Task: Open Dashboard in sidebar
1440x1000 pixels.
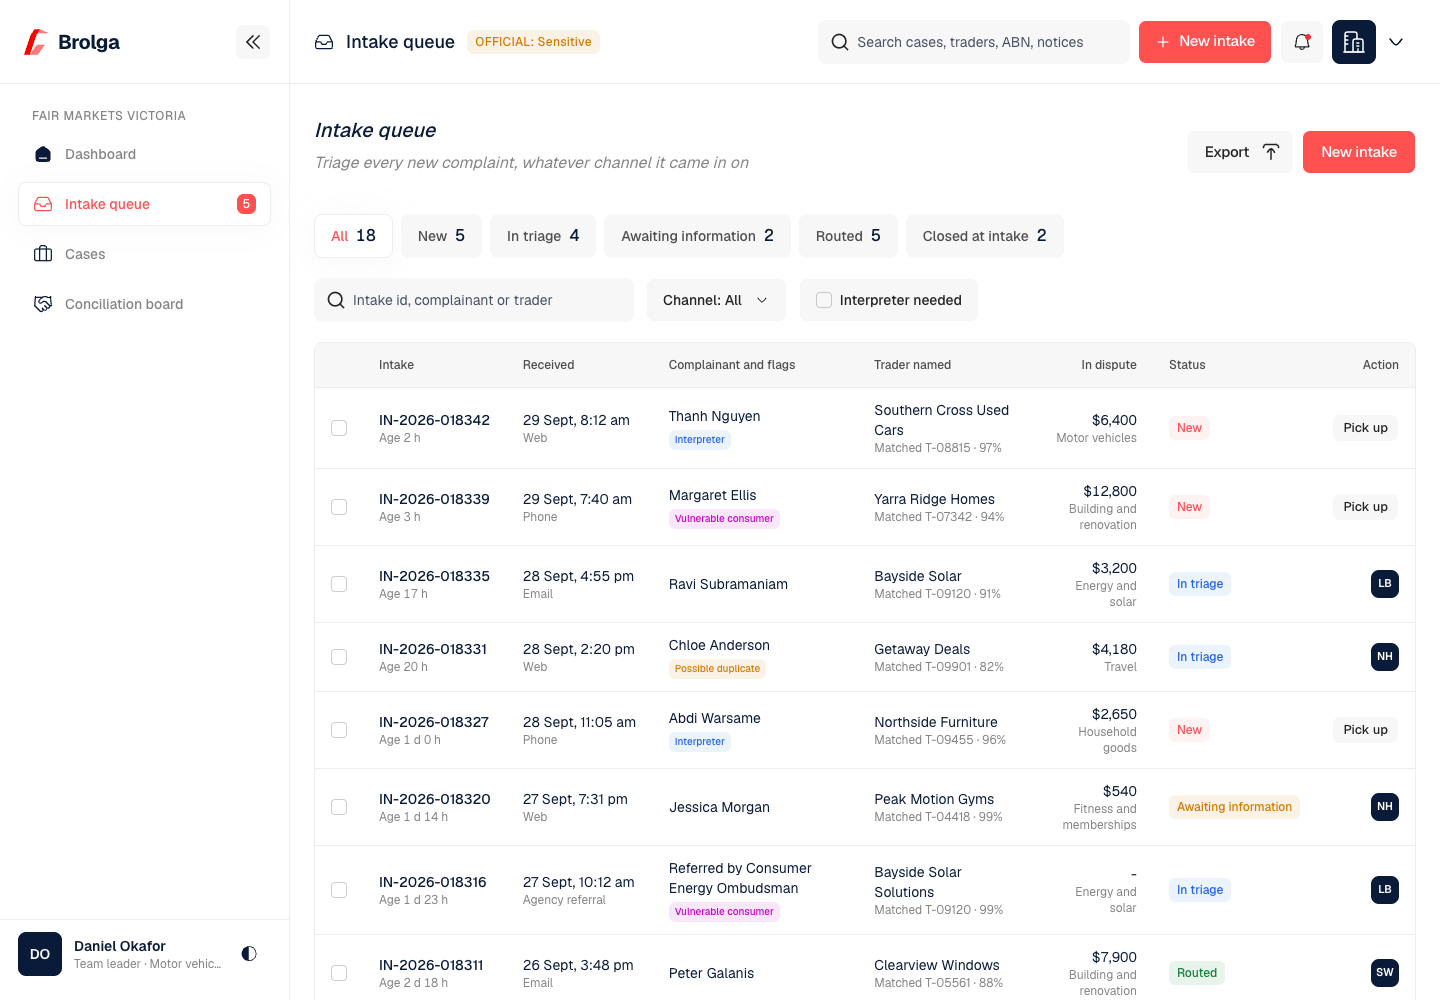Action: coord(144,154)
